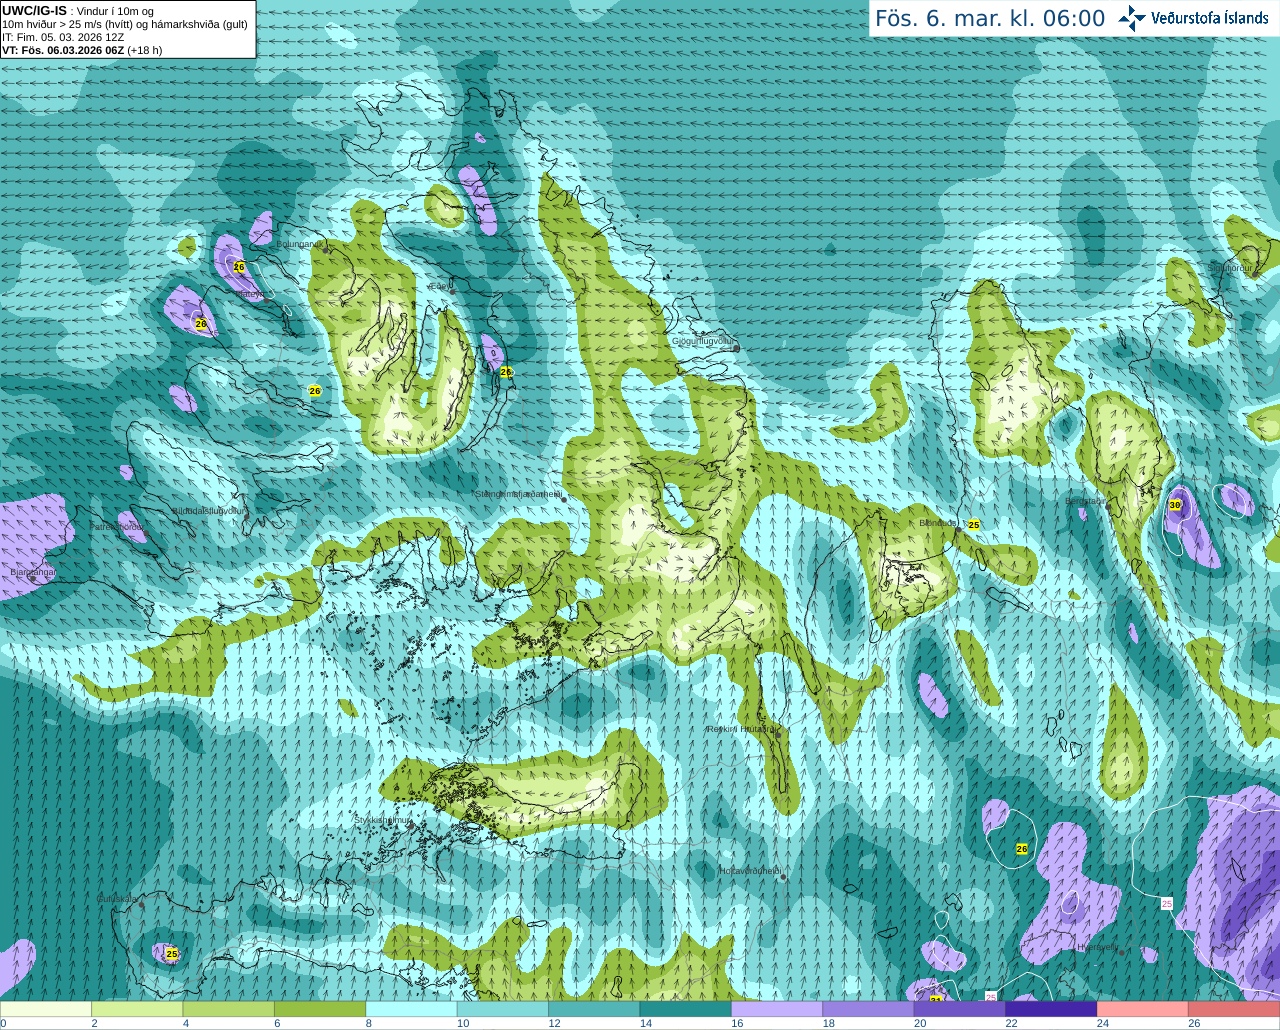Select the 'VT: Fös. 06.03.2026 06Z' line
The height and width of the screenshot is (1030, 1280).
point(82,50)
